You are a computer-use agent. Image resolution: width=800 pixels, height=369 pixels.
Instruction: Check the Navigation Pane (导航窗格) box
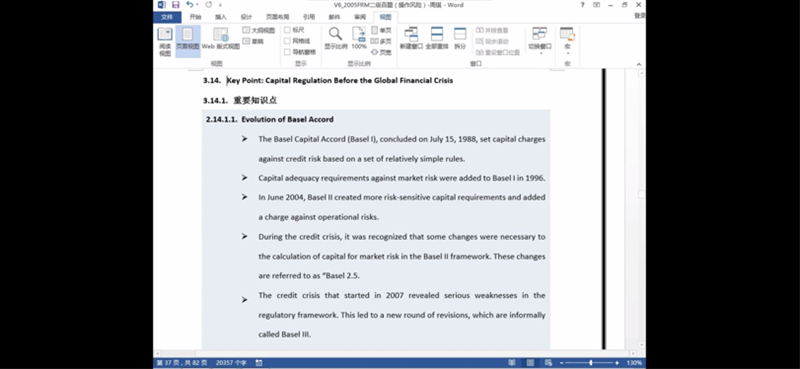pyautogui.click(x=287, y=52)
